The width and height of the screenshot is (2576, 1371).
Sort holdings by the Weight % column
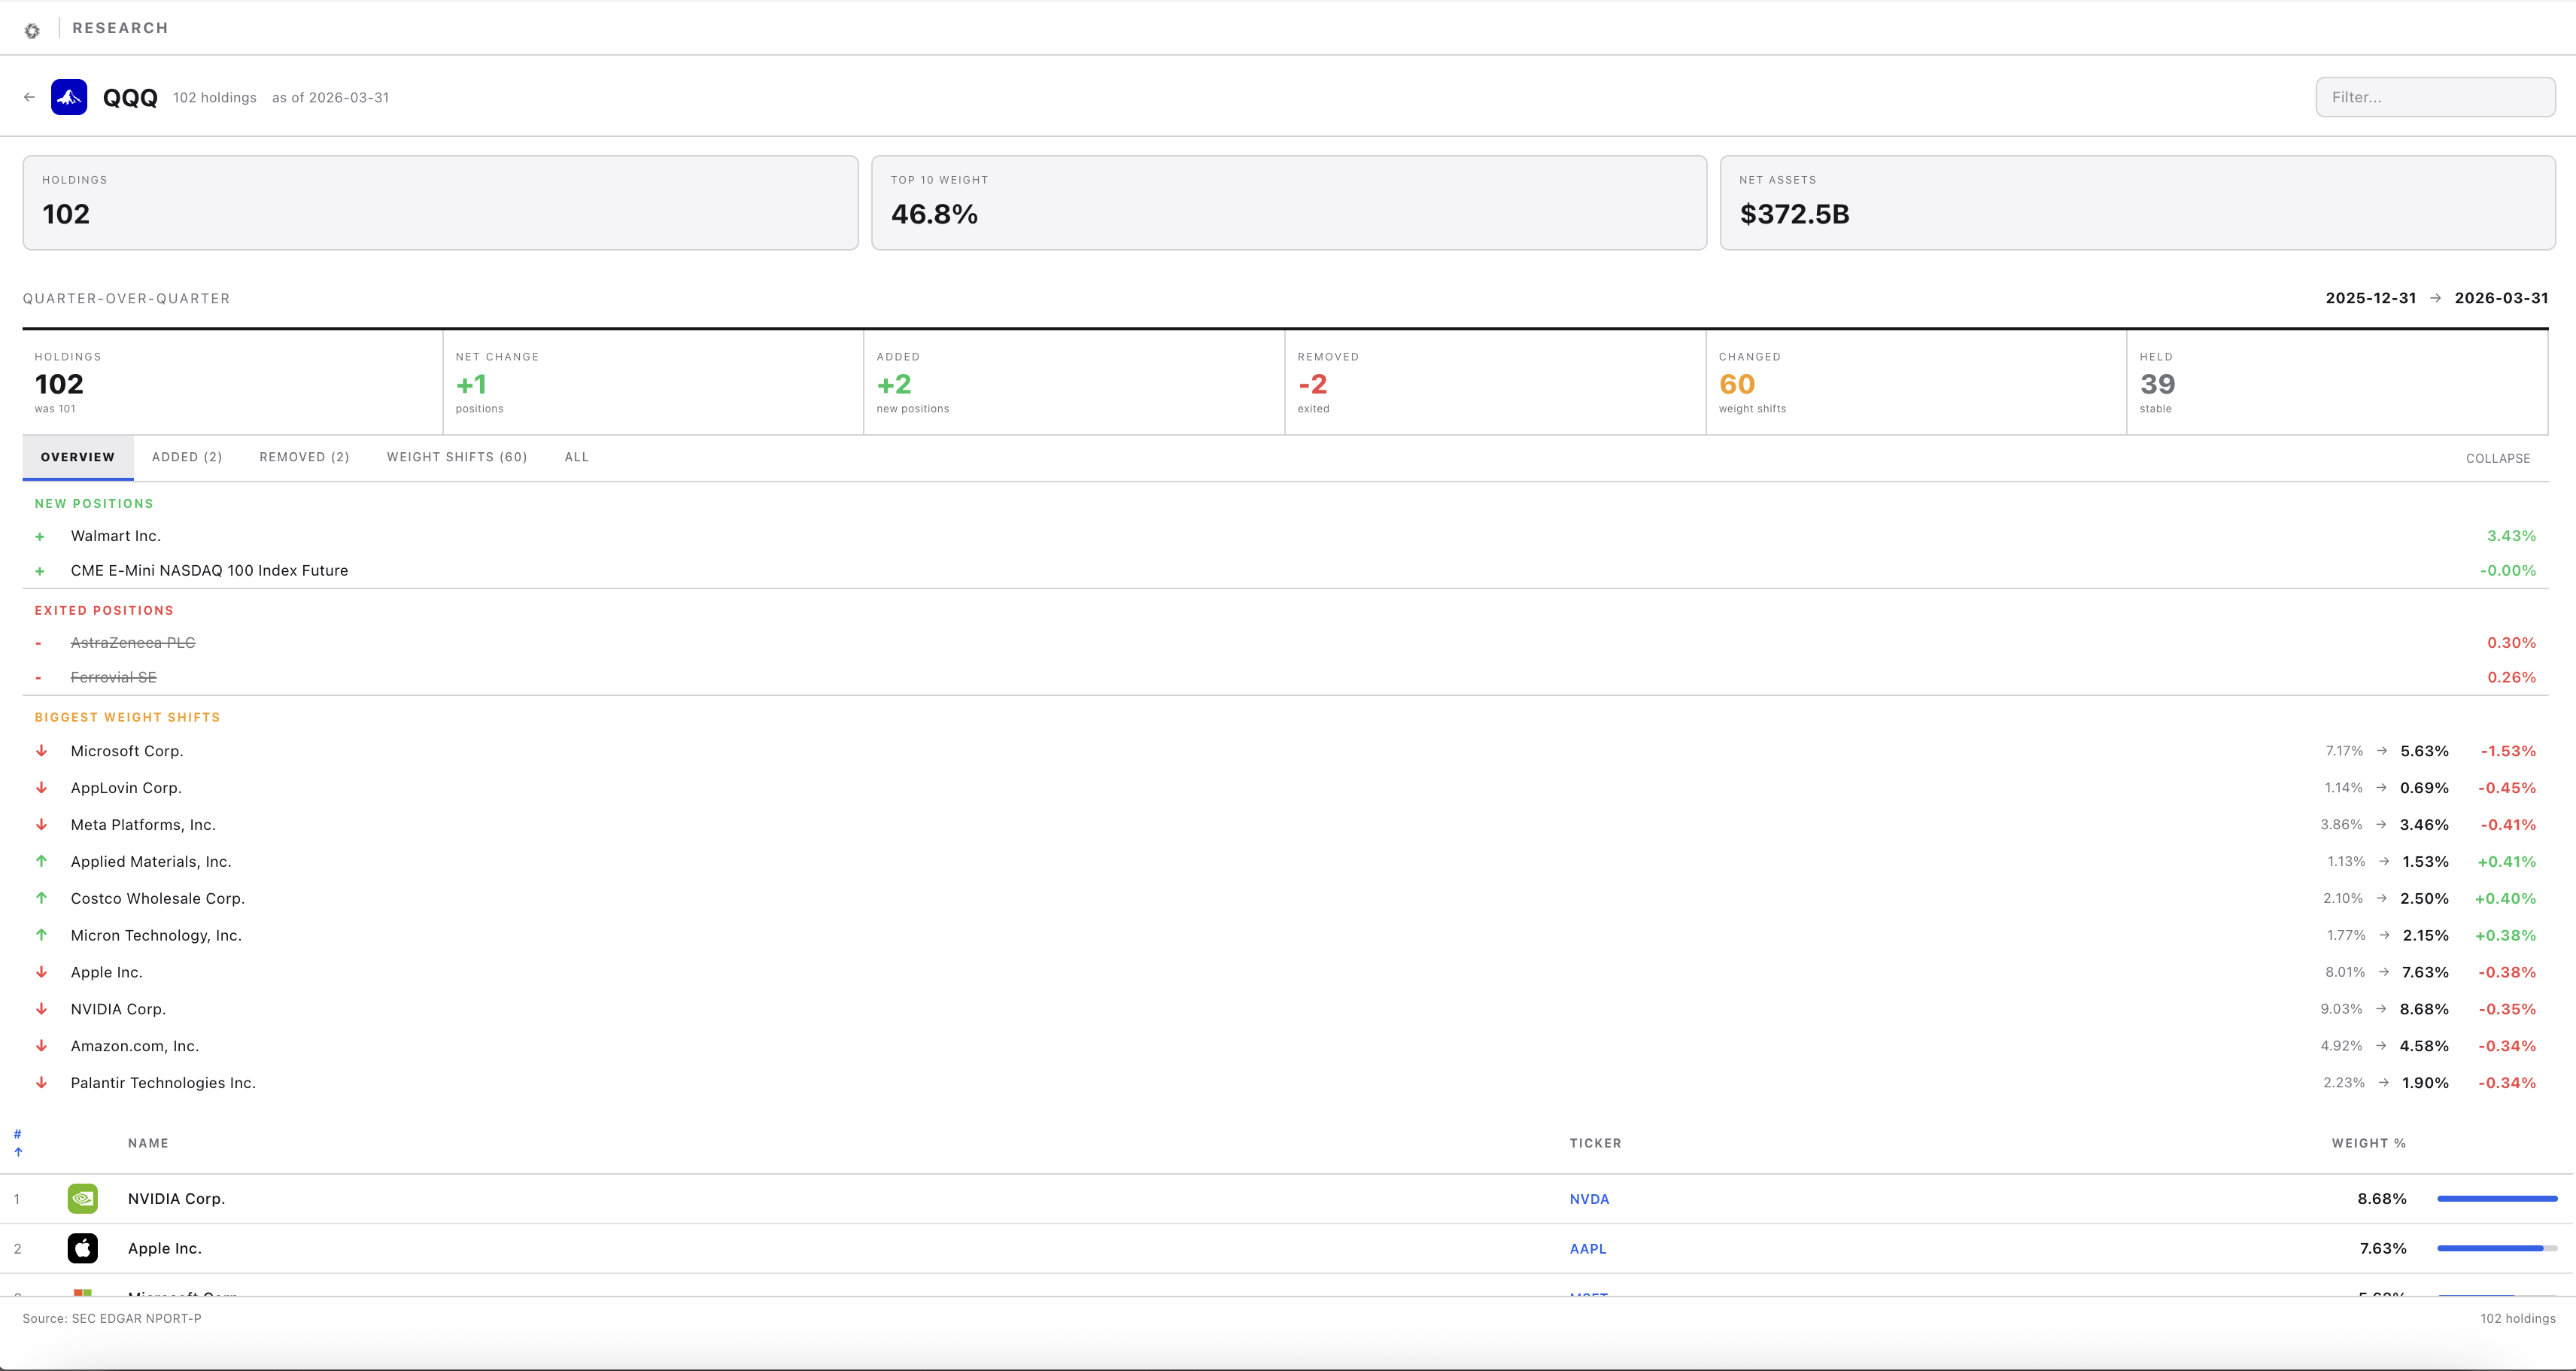point(2368,1143)
